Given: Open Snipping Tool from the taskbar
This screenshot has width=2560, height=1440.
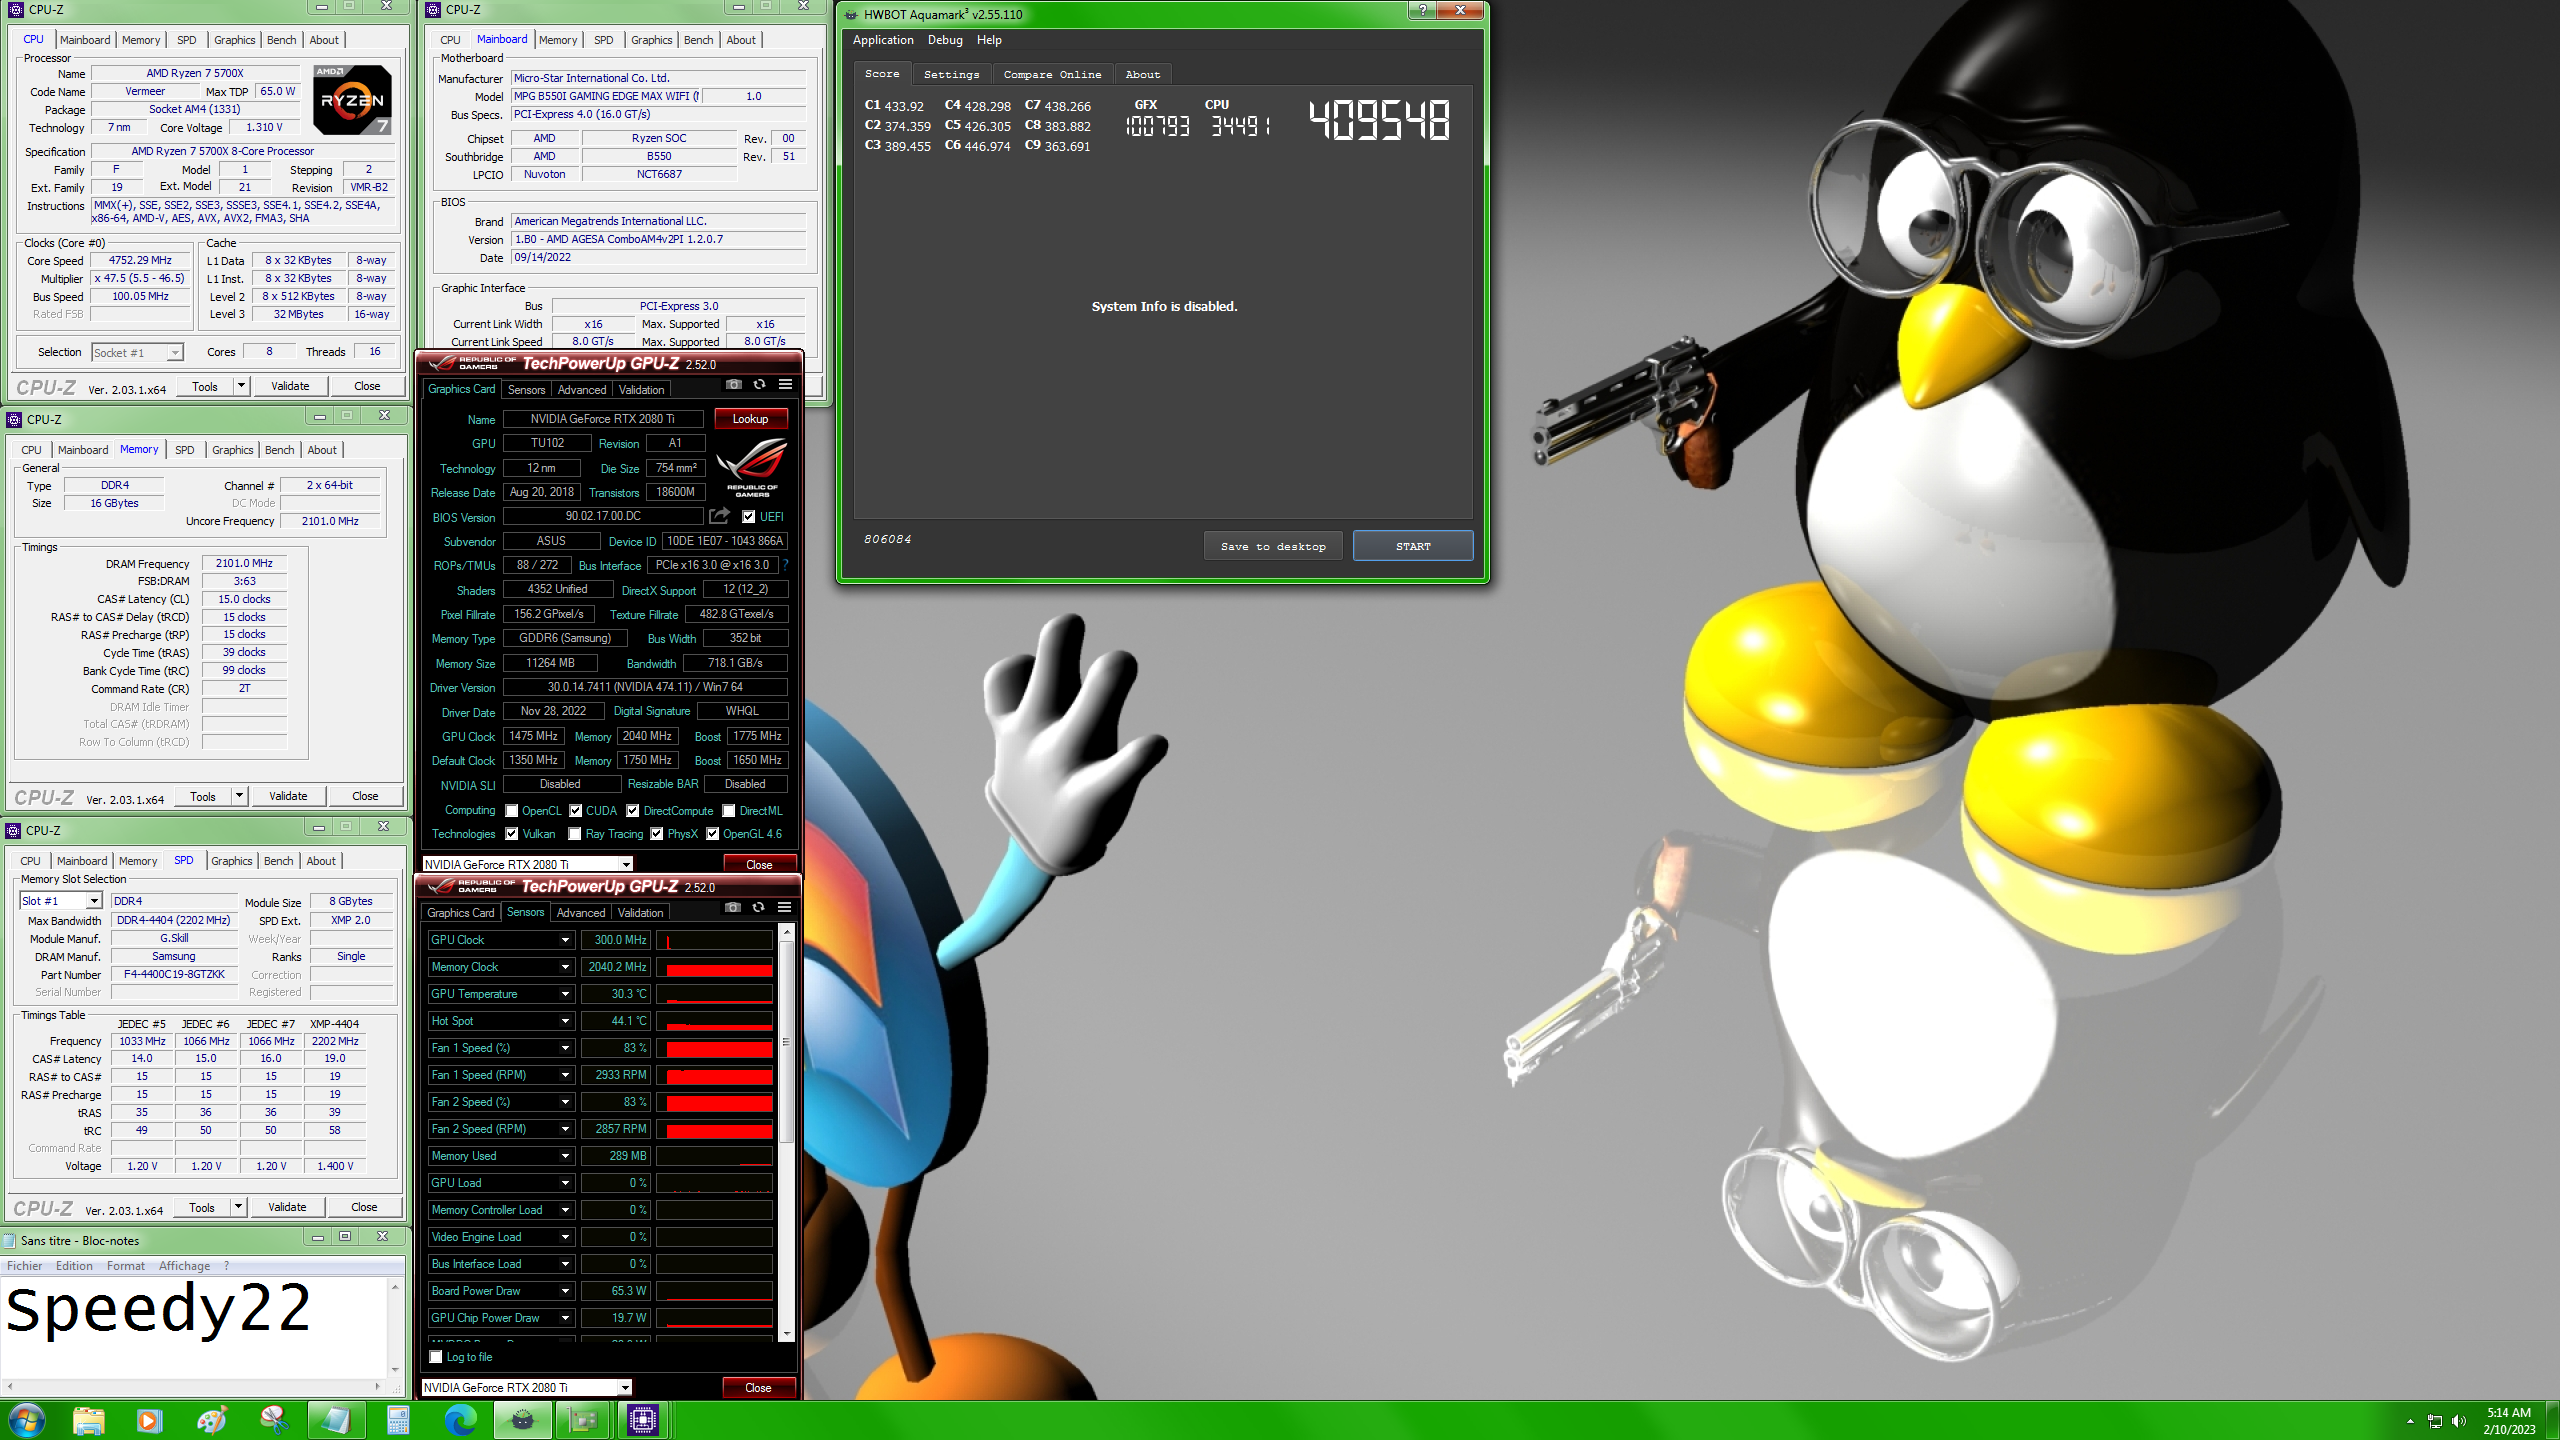Looking at the screenshot, I should (273, 1420).
